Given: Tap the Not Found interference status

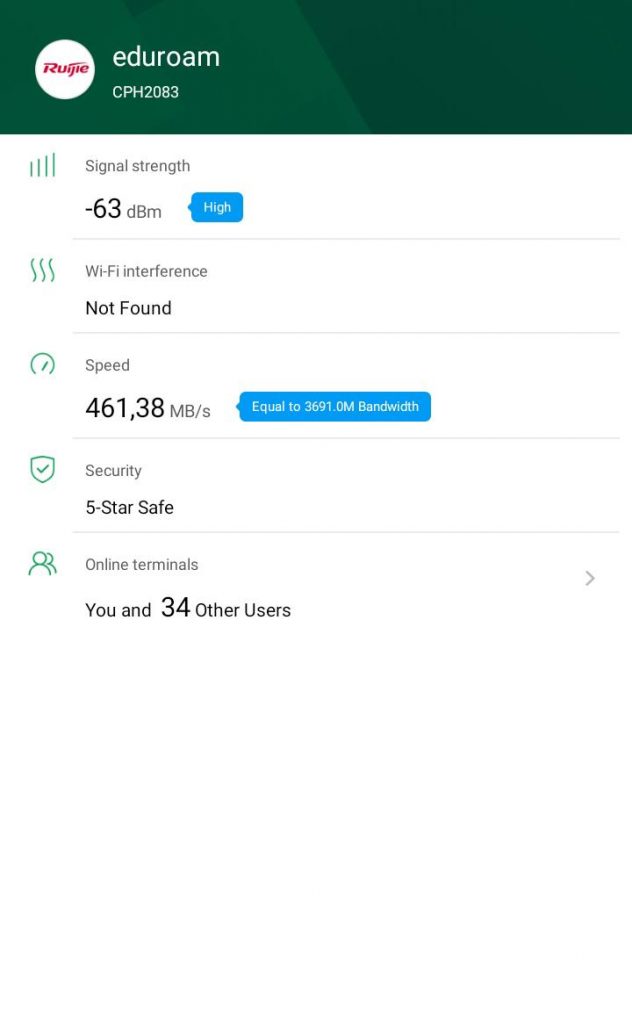Looking at the screenshot, I should coord(128,308).
